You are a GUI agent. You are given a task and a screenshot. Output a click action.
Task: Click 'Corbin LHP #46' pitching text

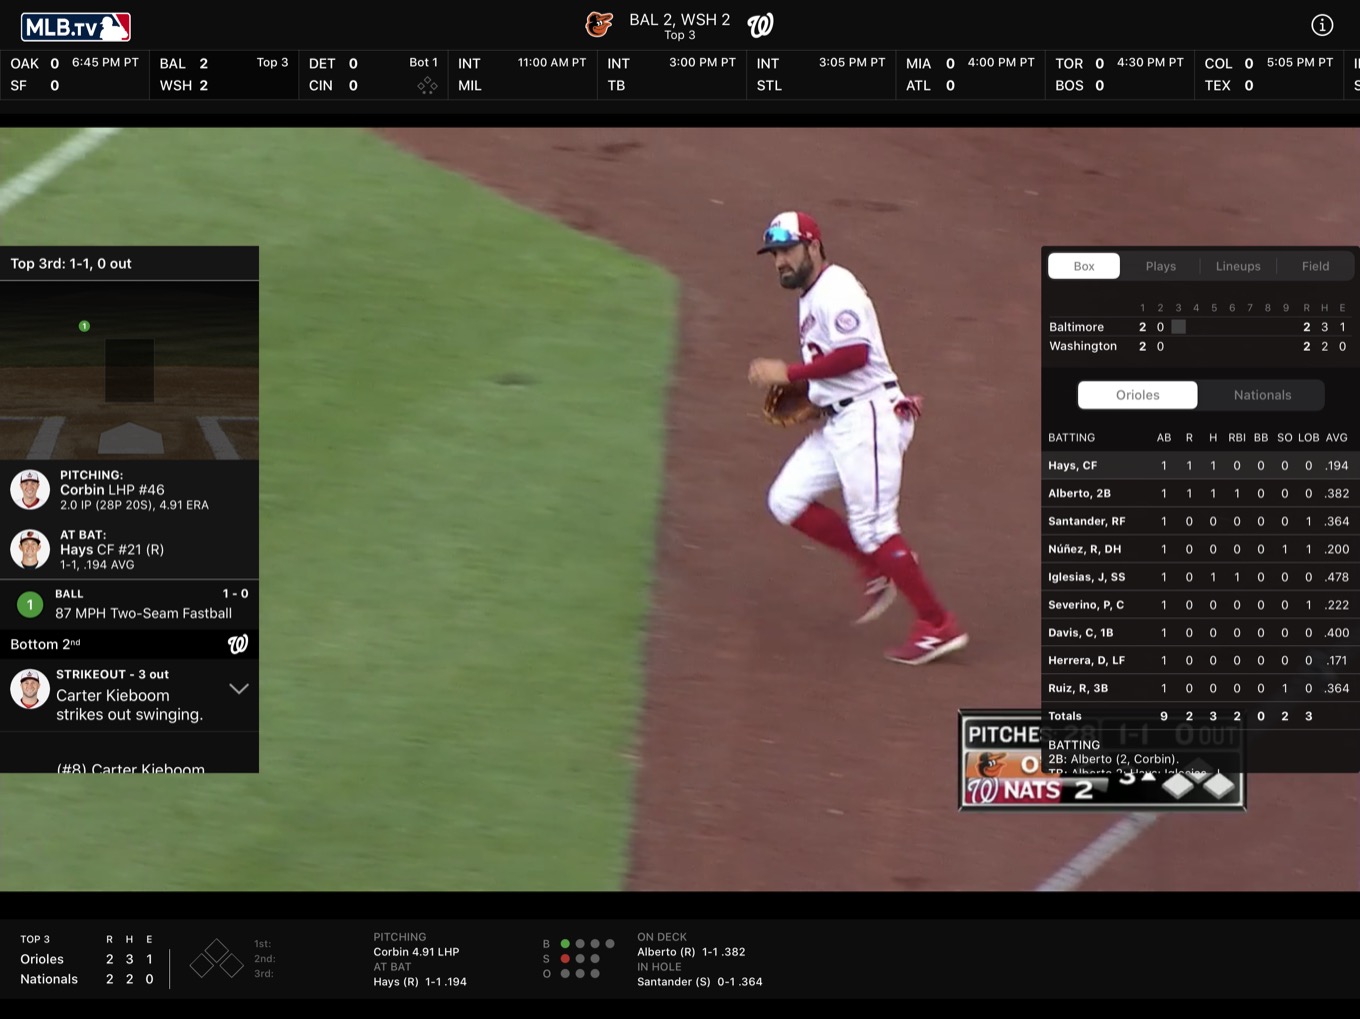112,490
